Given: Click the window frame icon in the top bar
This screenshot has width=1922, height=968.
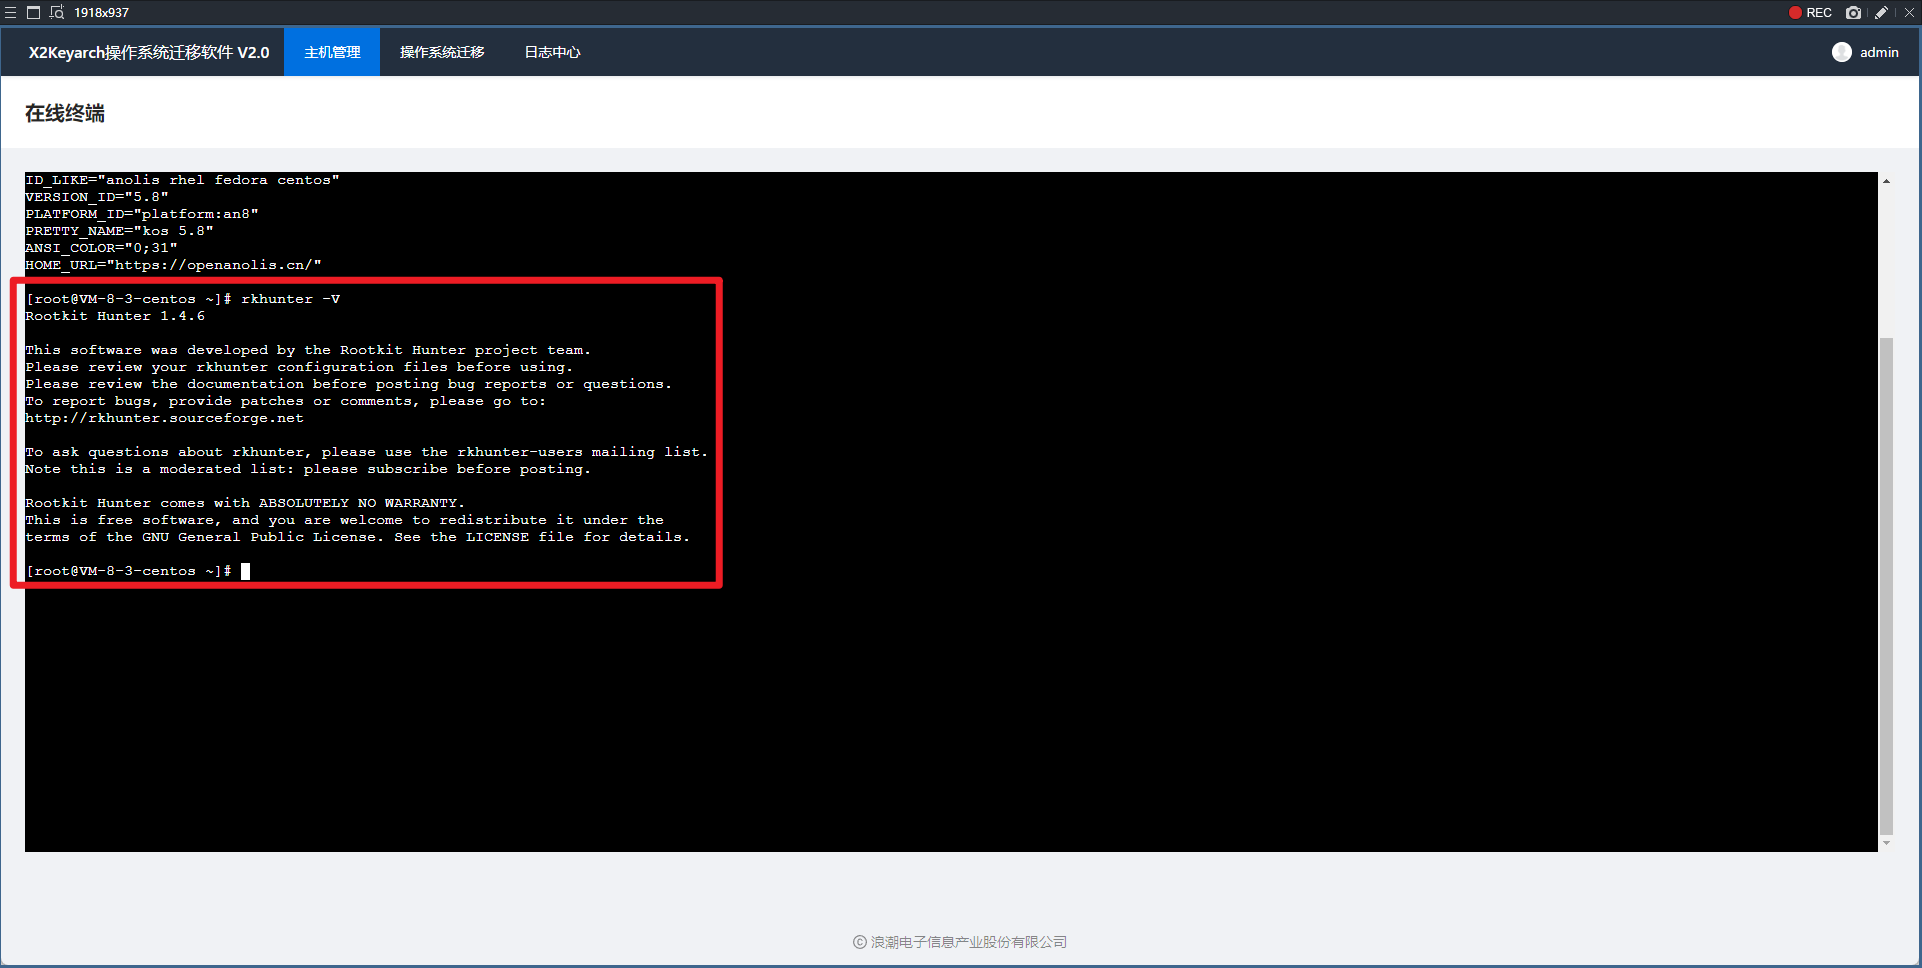Looking at the screenshot, I should (x=33, y=13).
